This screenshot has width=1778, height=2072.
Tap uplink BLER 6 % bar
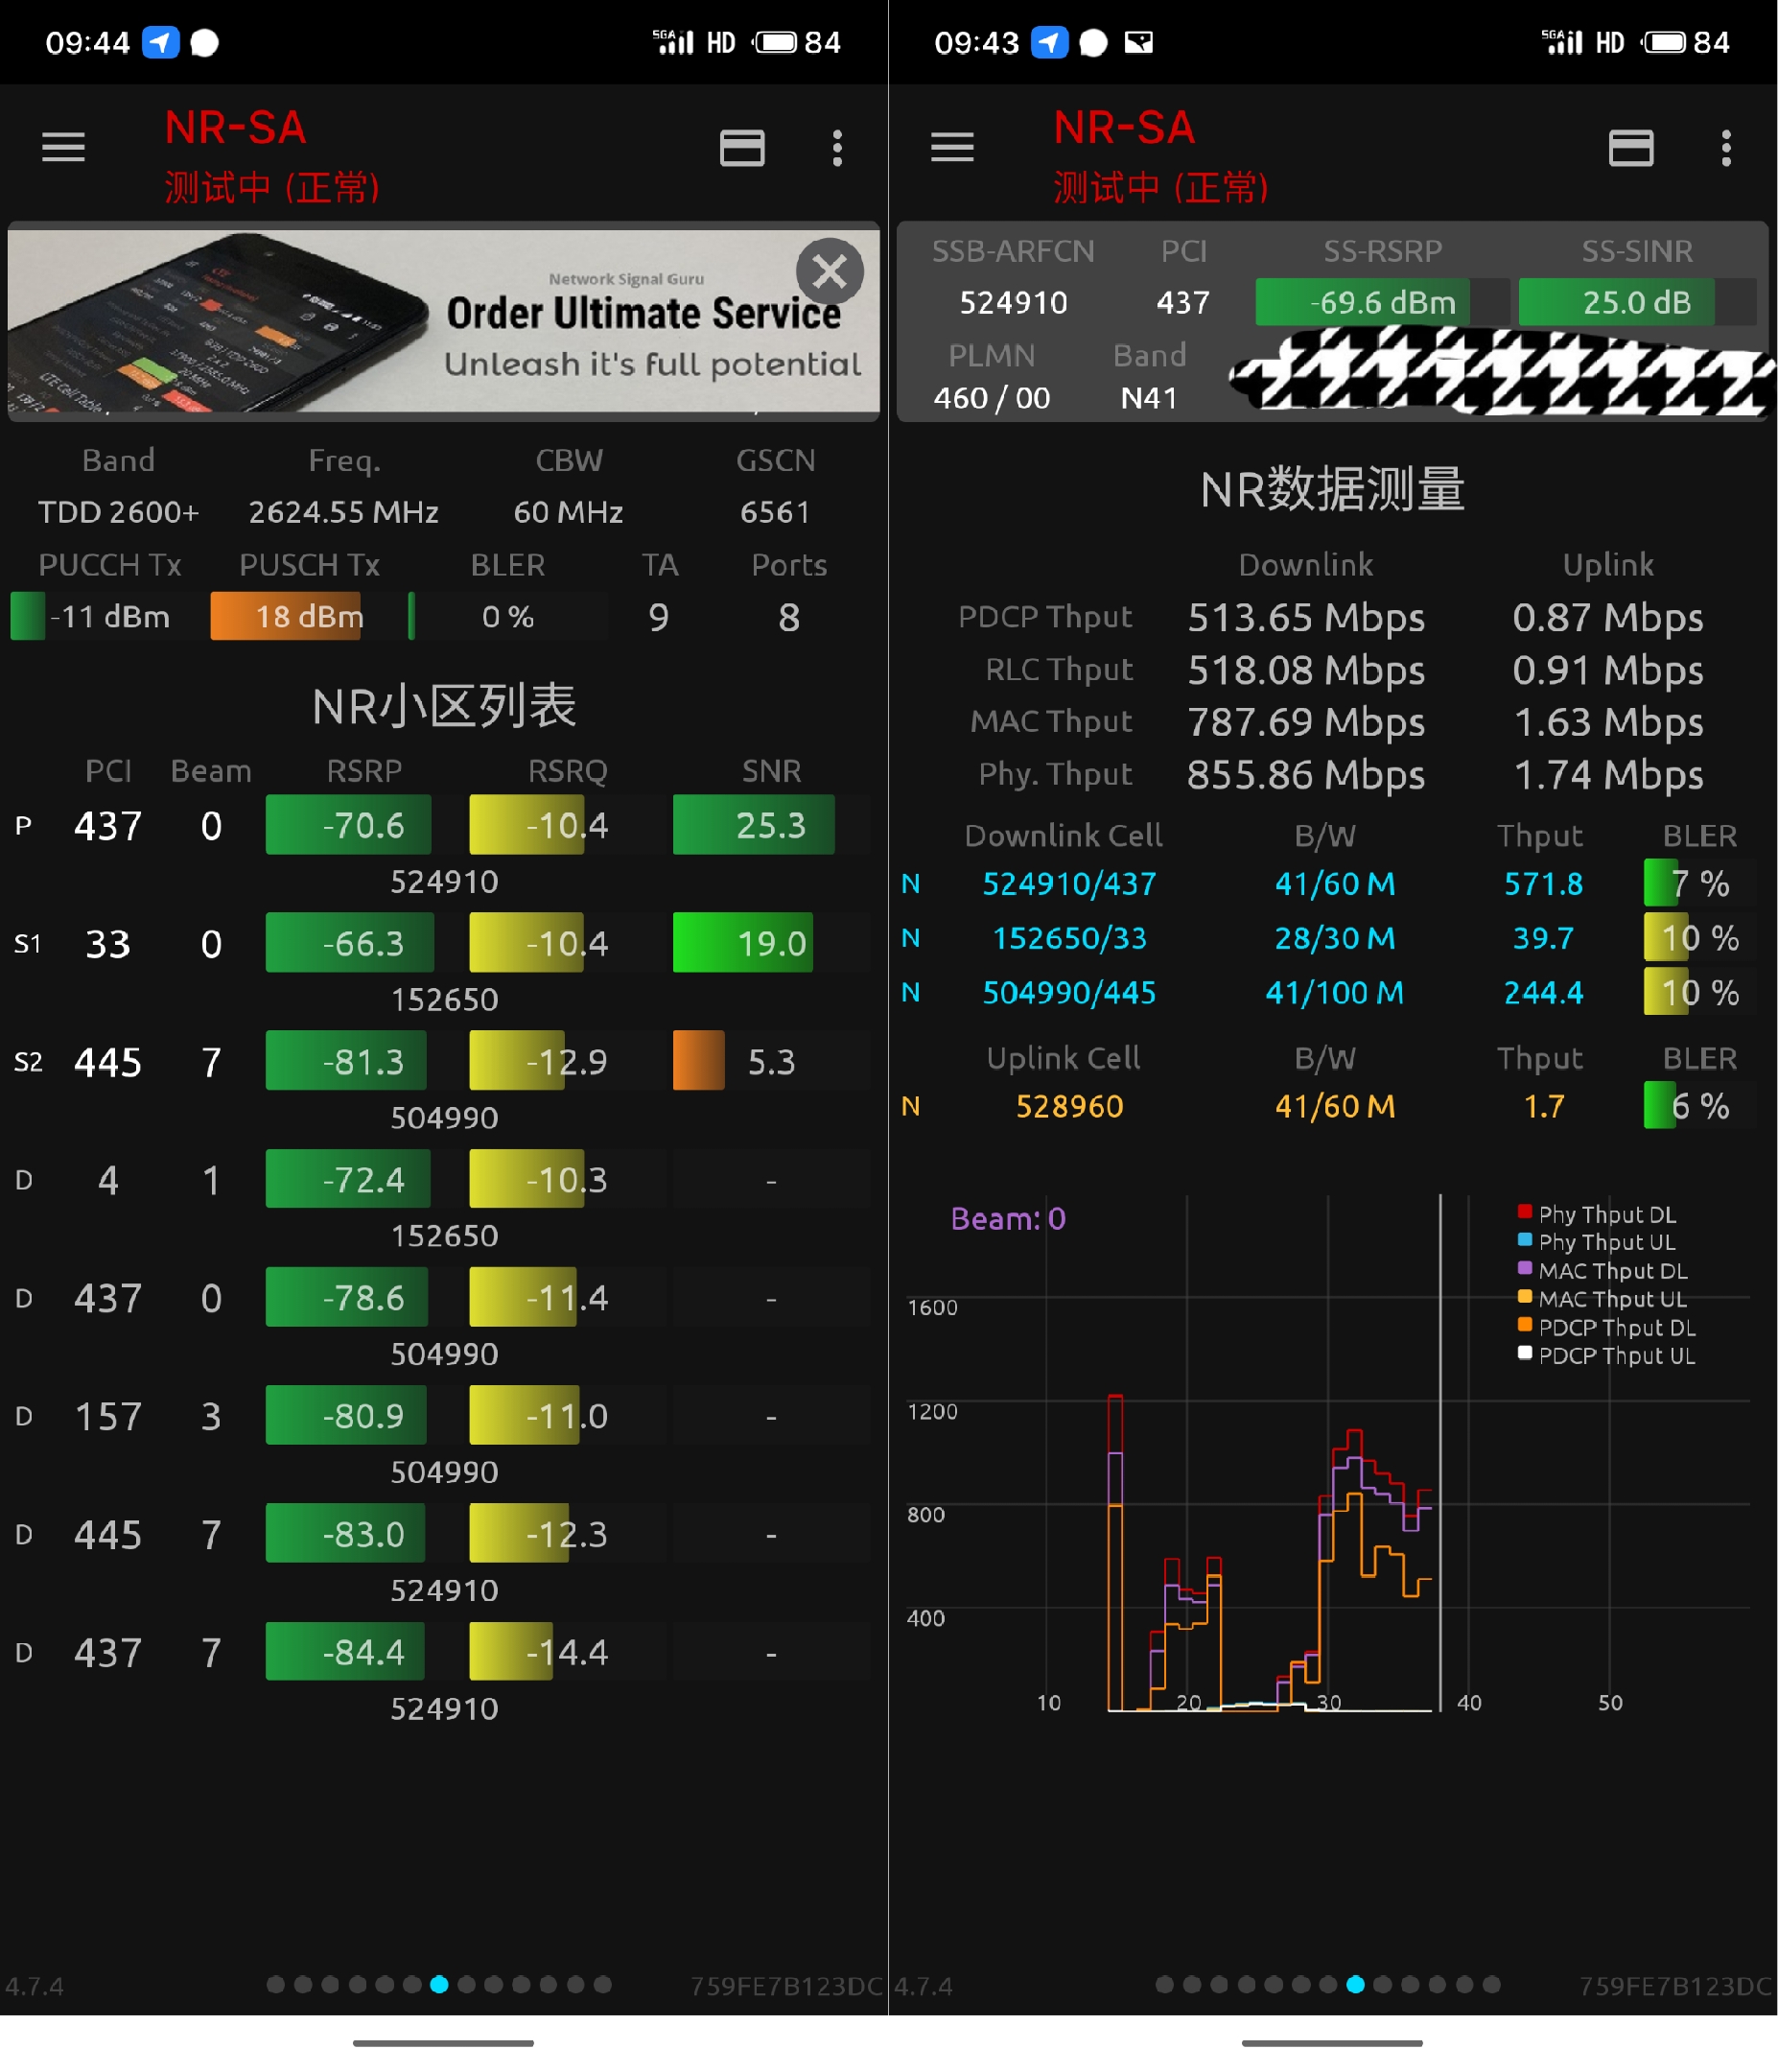1699,1106
